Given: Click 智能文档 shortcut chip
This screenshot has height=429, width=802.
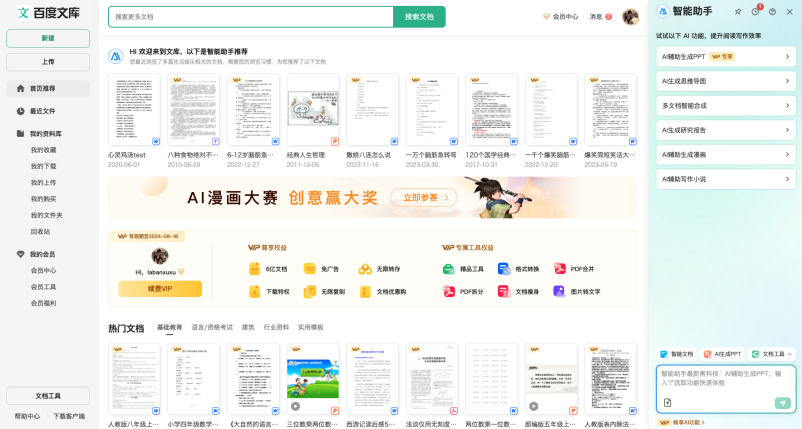Looking at the screenshot, I should click(x=677, y=354).
